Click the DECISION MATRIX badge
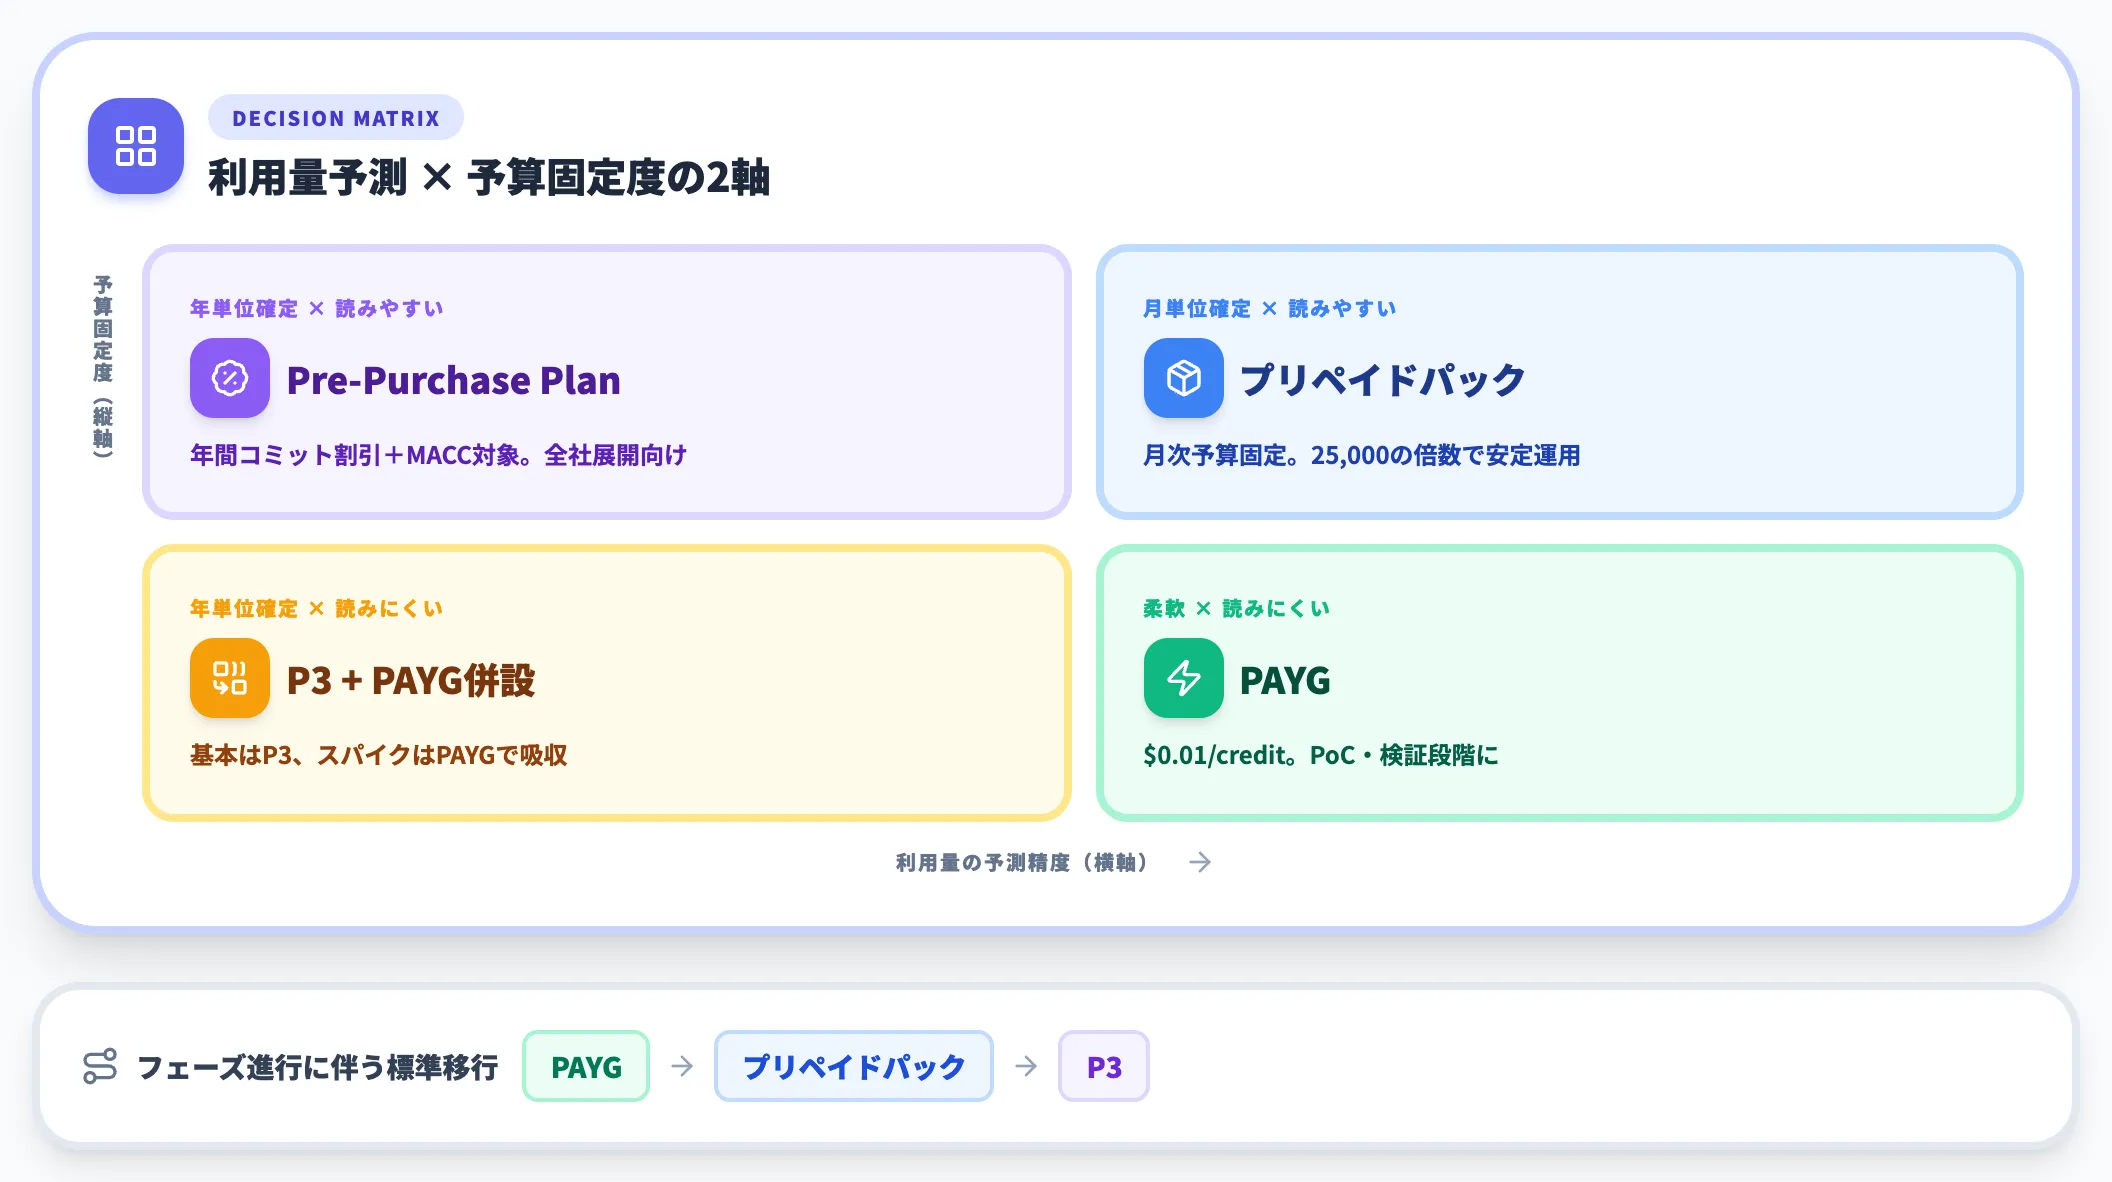The image size is (2112, 1182). 336,118
